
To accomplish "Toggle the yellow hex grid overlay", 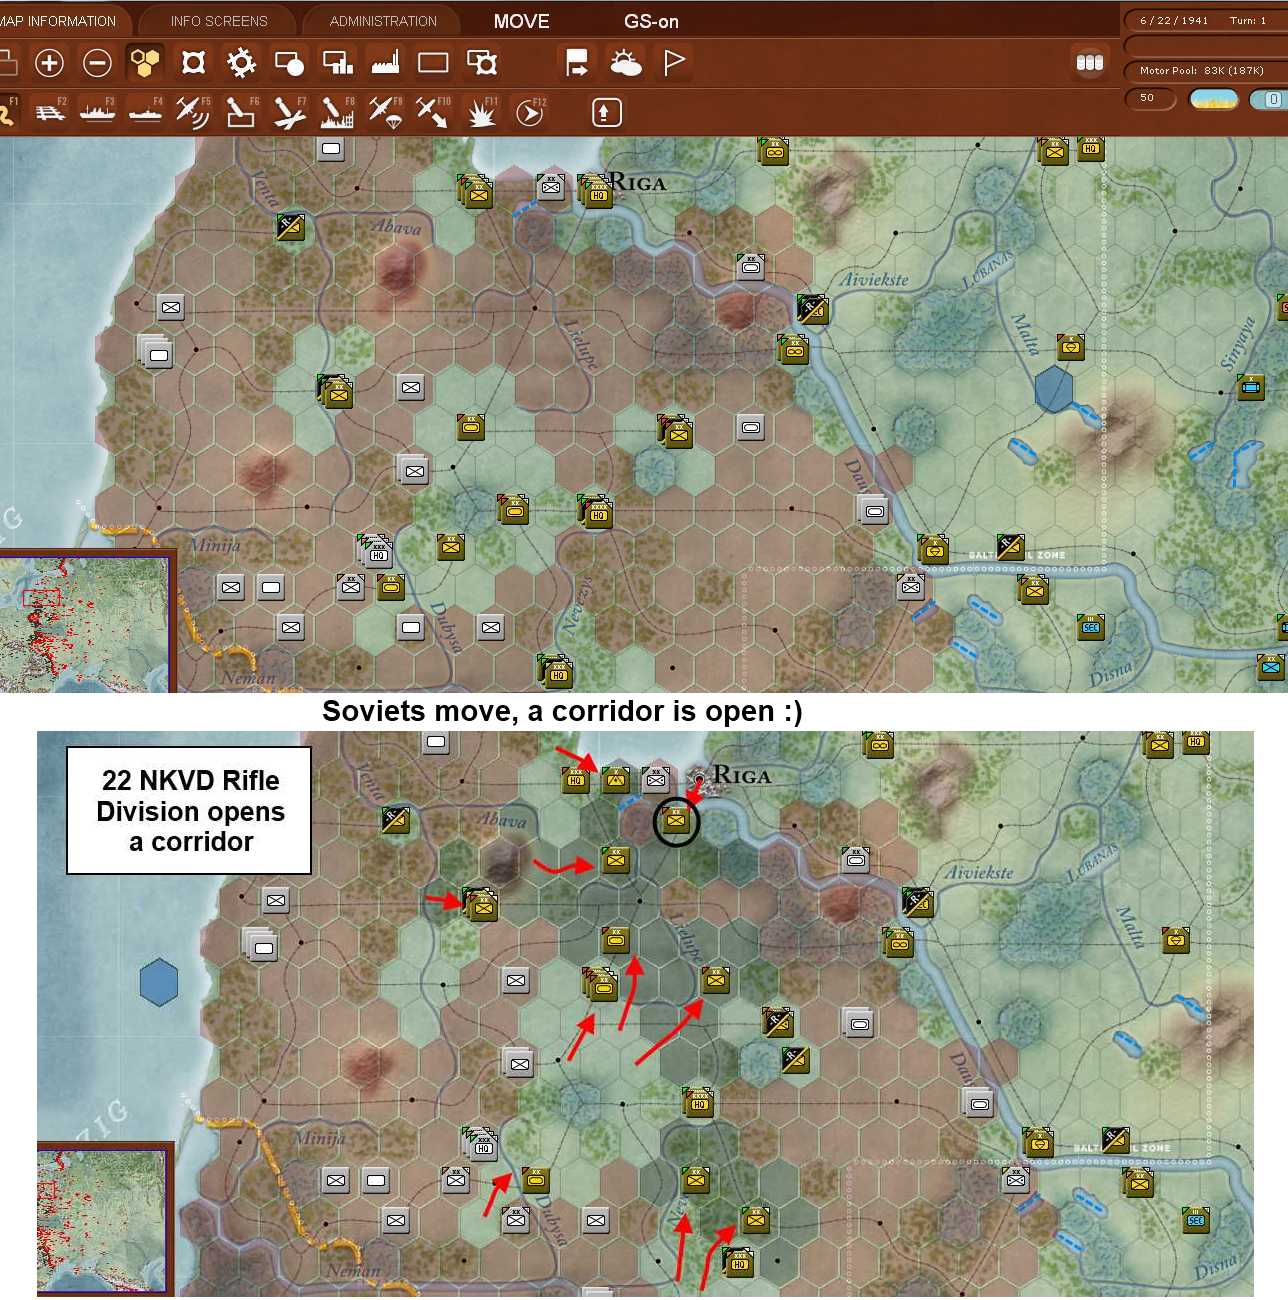I will point(145,63).
